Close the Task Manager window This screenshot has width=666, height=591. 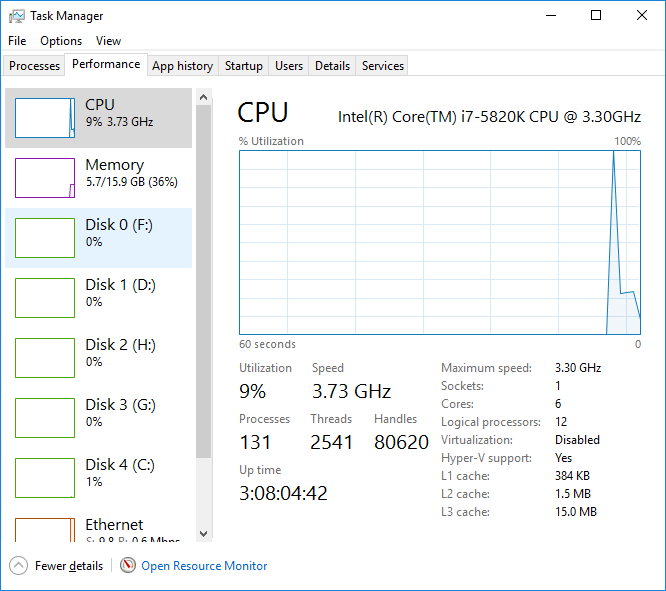click(642, 16)
